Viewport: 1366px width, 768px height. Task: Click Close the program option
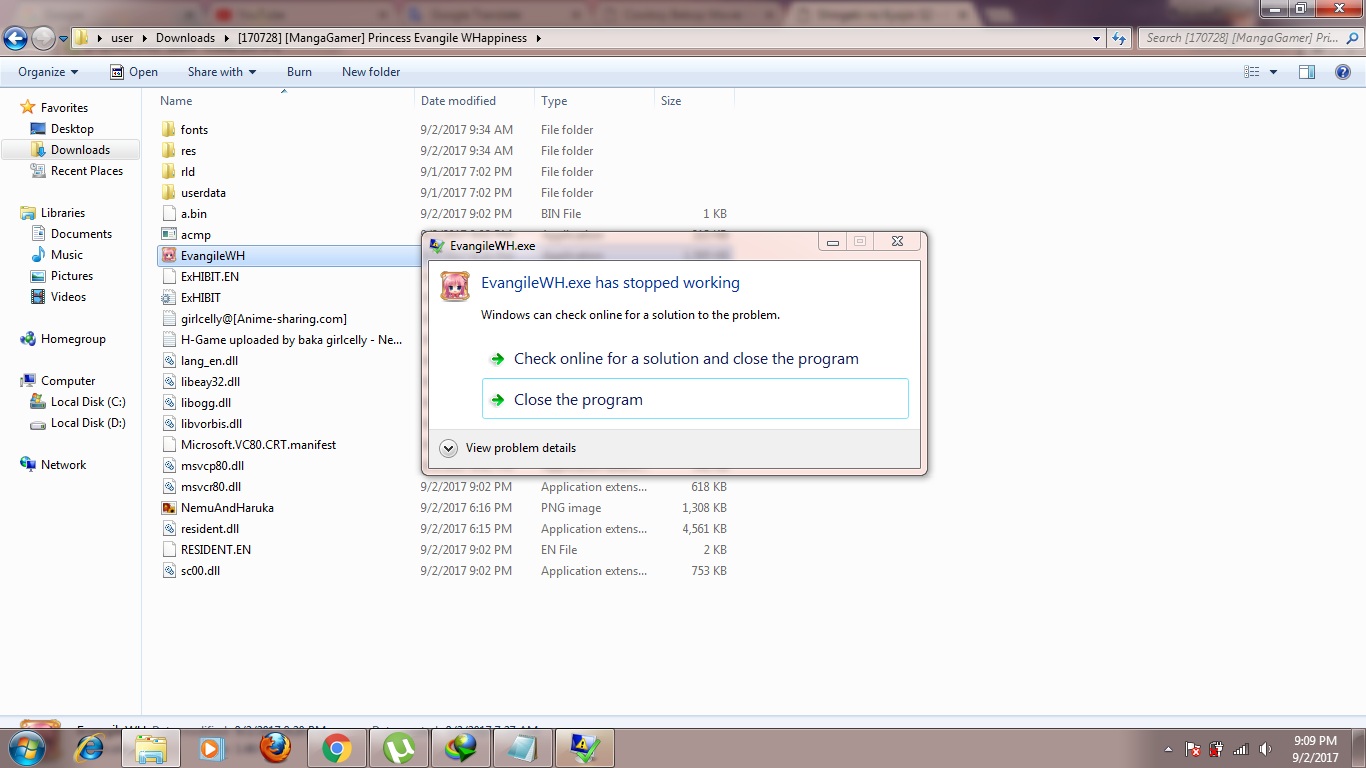[x=578, y=399]
